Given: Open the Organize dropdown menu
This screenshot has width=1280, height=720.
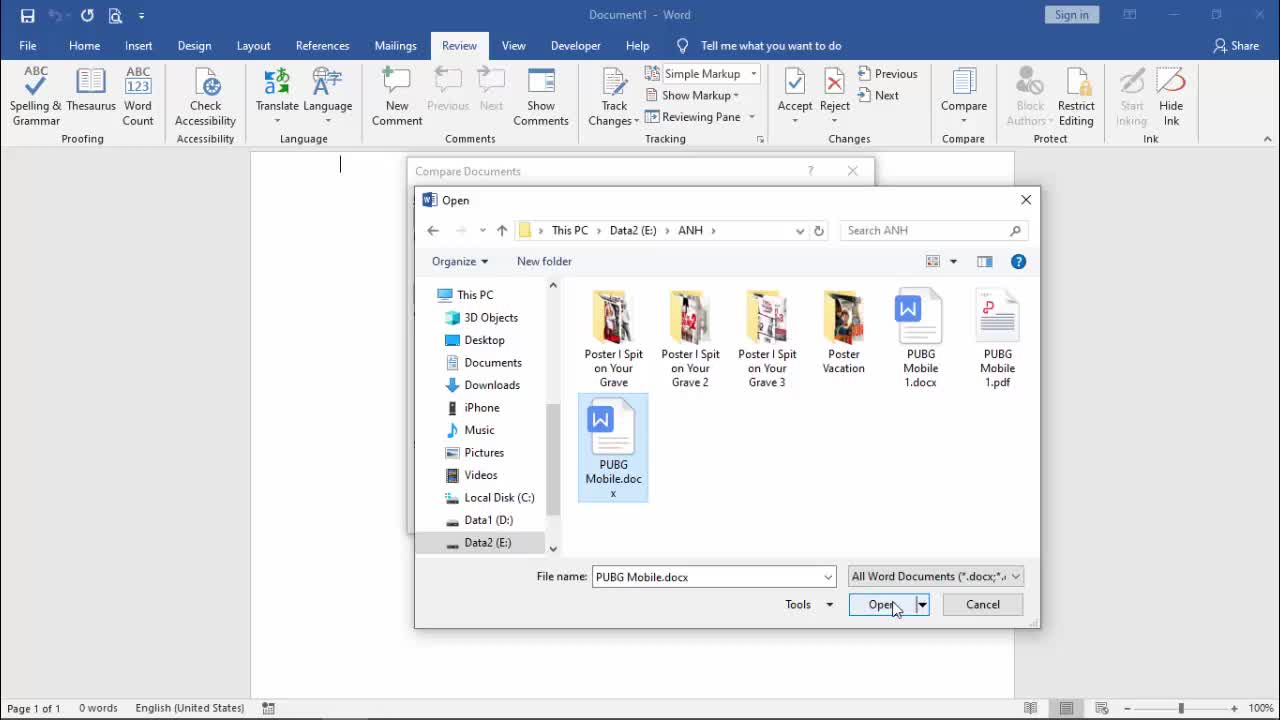Looking at the screenshot, I should (x=460, y=262).
